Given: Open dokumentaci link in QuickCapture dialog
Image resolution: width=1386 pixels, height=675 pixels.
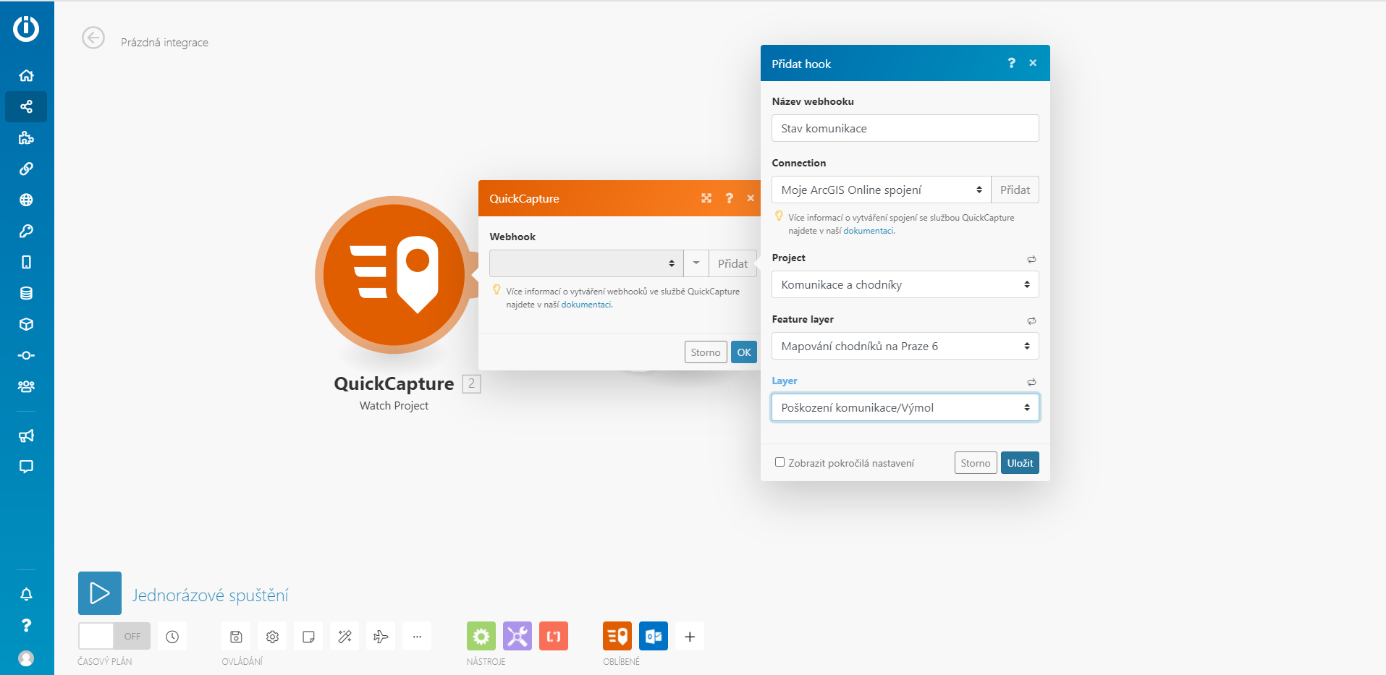Looking at the screenshot, I should 586,304.
